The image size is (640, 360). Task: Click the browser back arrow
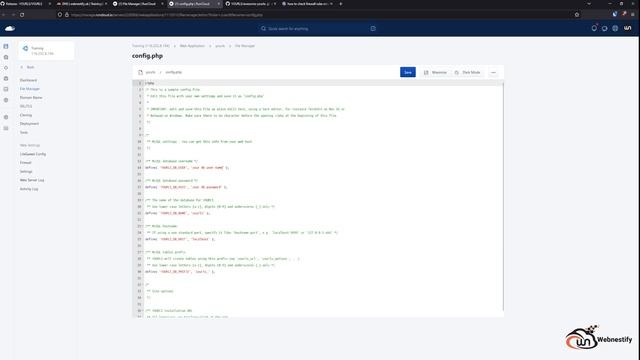(x=4, y=15)
